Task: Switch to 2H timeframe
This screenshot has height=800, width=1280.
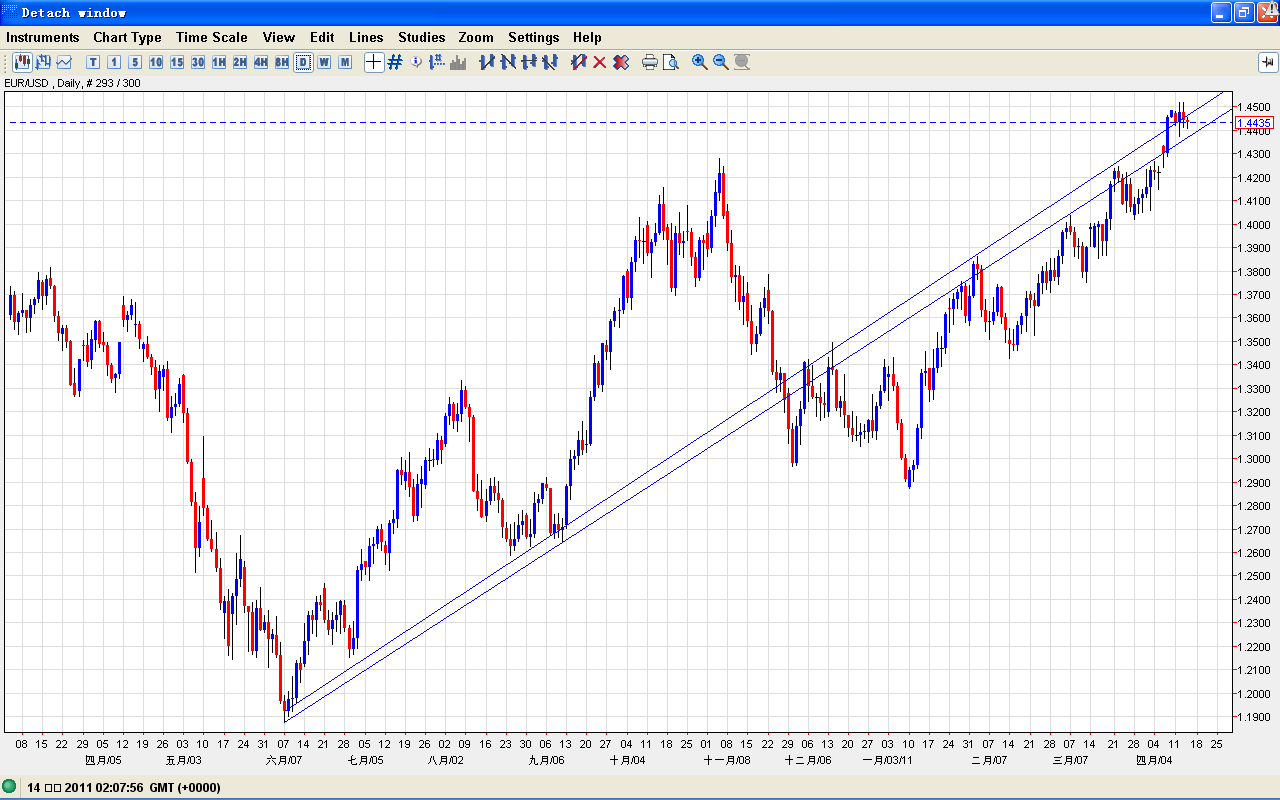Action: point(240,62)
